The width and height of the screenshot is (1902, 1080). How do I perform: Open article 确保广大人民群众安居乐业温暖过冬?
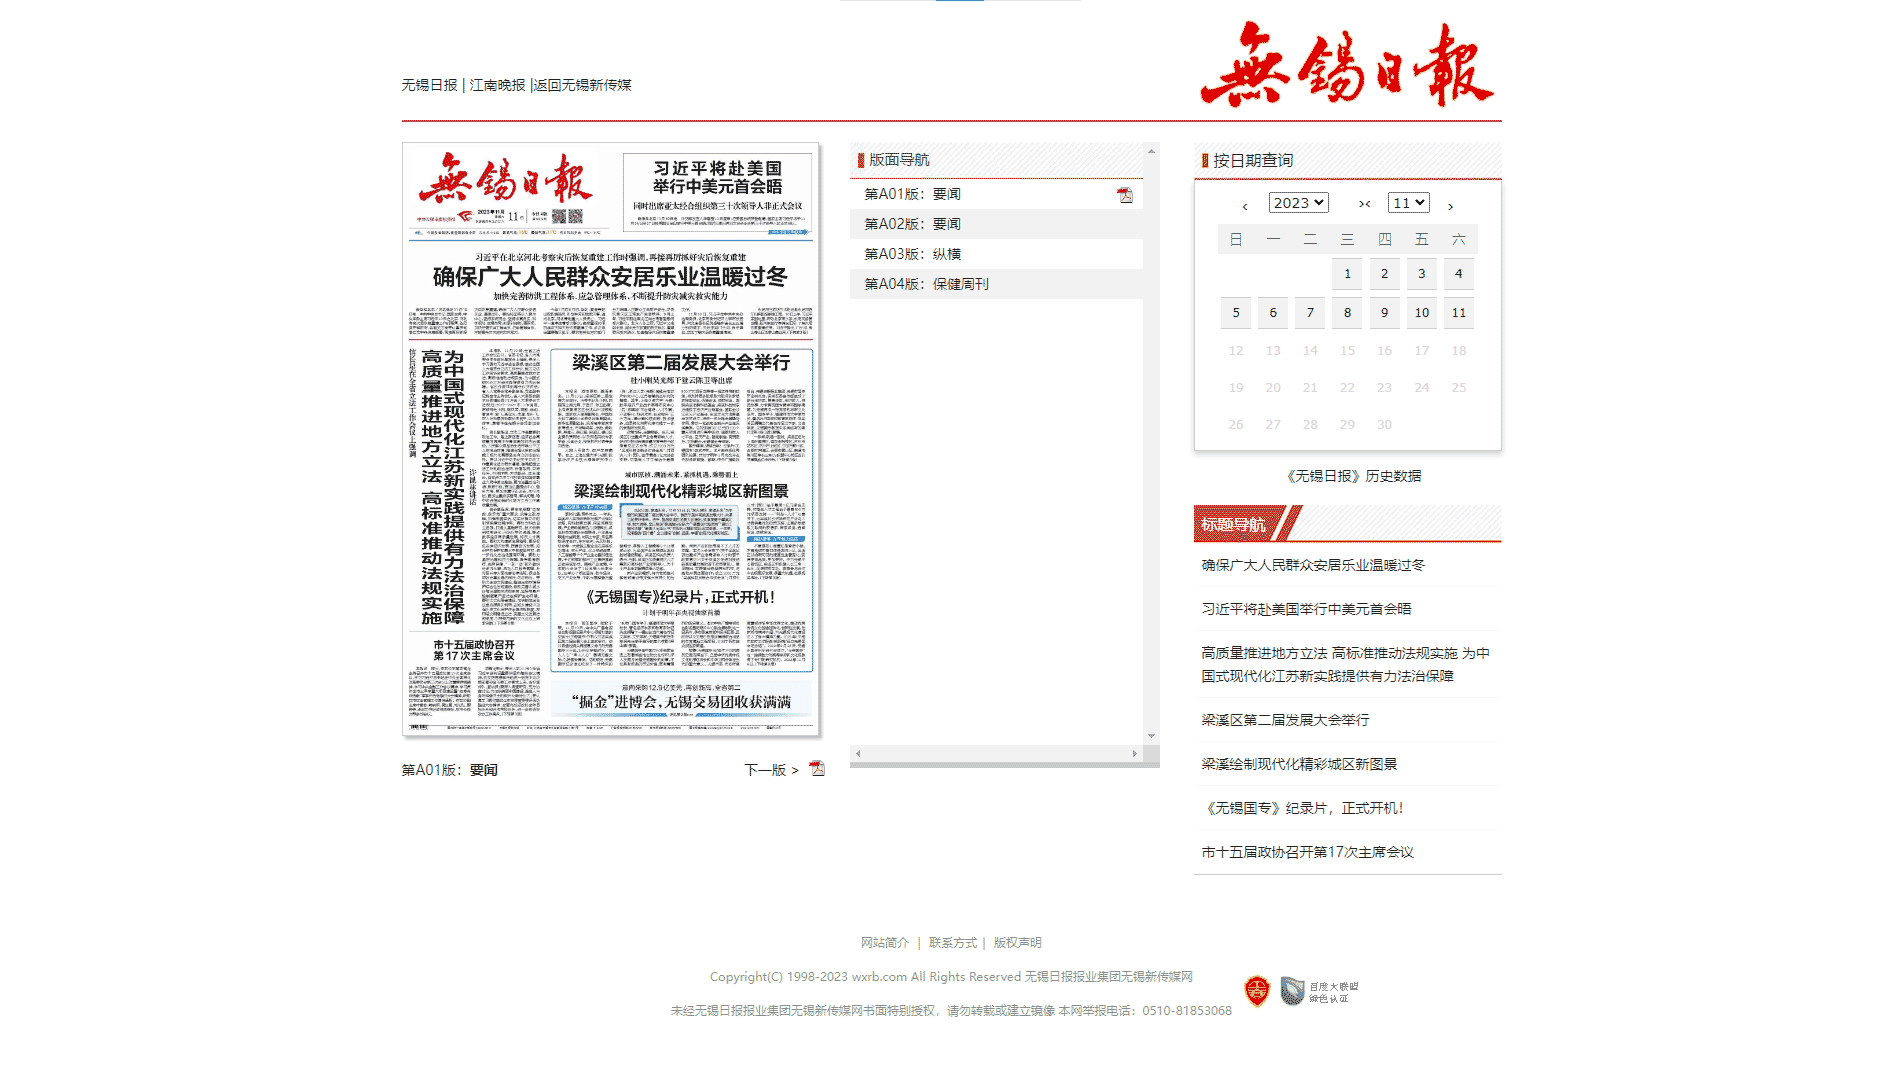1313,565
